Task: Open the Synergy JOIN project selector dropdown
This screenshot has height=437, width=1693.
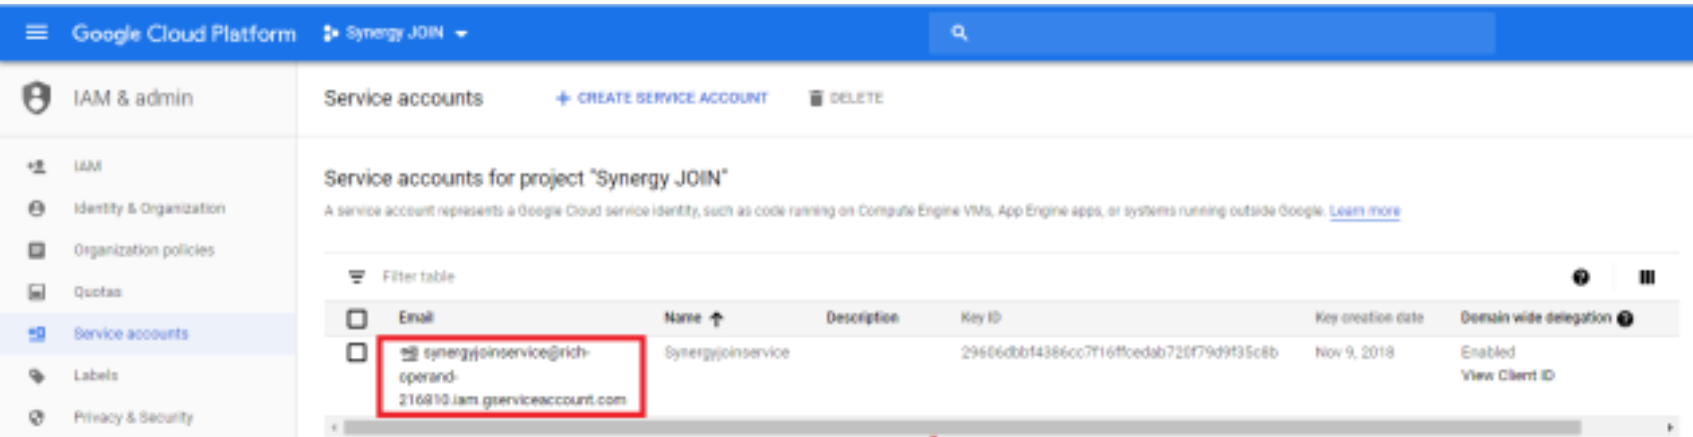Action: (x=395, y=33)
